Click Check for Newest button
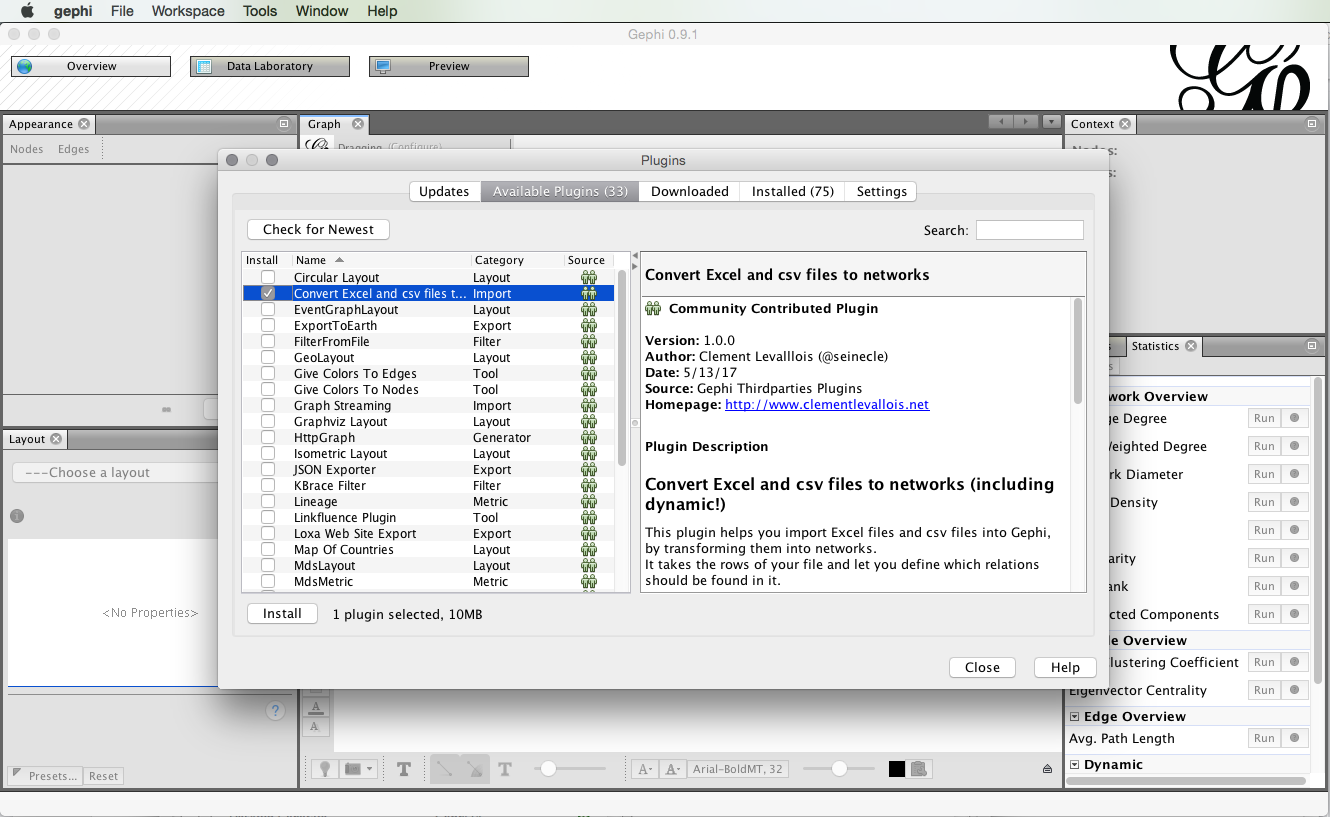Viewport: 1330px width, 817px height. coord(318,229)
